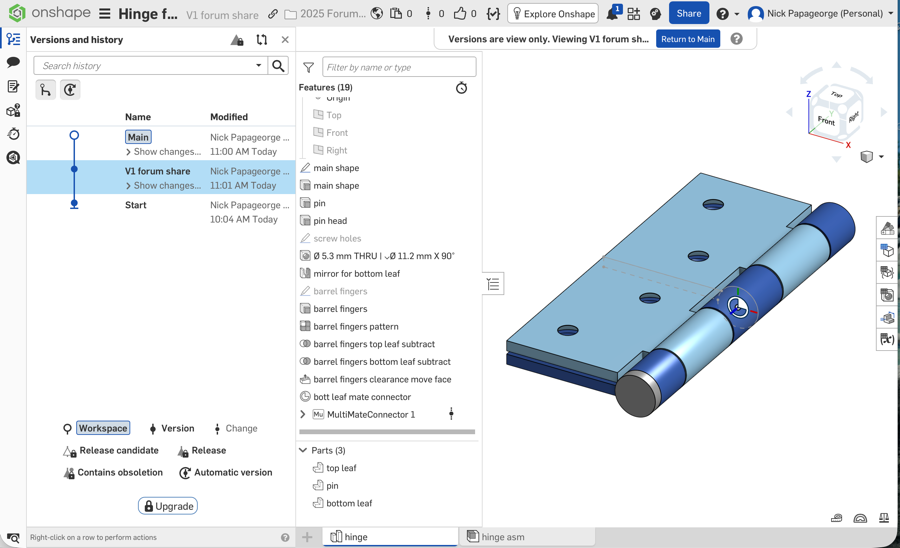Click the filter funnel icon in feature list

308,68
